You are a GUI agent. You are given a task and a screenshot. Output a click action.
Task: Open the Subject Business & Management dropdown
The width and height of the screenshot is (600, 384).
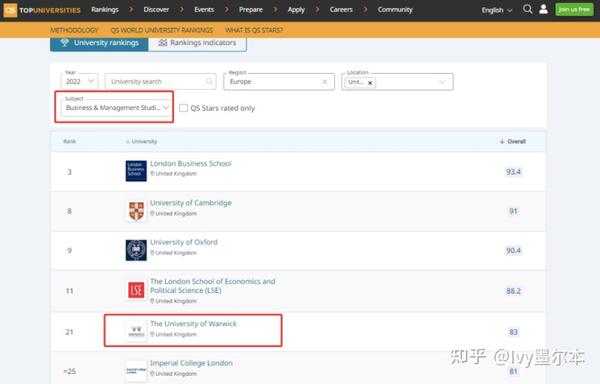point(116,108)
